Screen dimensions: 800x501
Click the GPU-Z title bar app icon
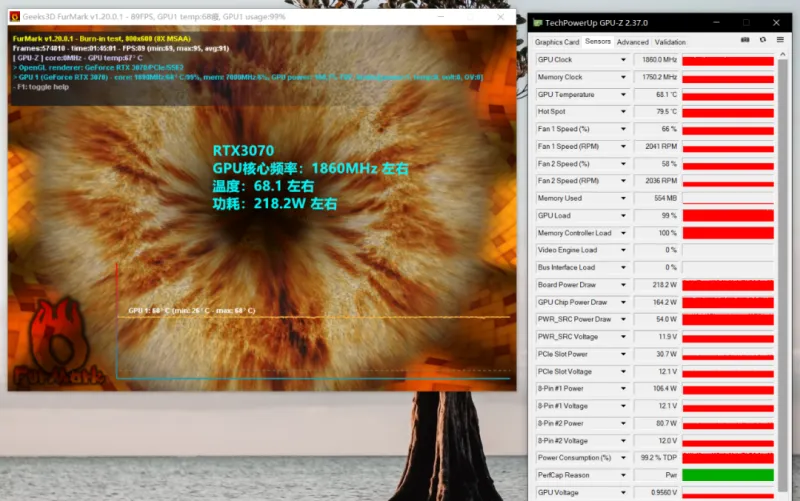click(x=537, y=23)
